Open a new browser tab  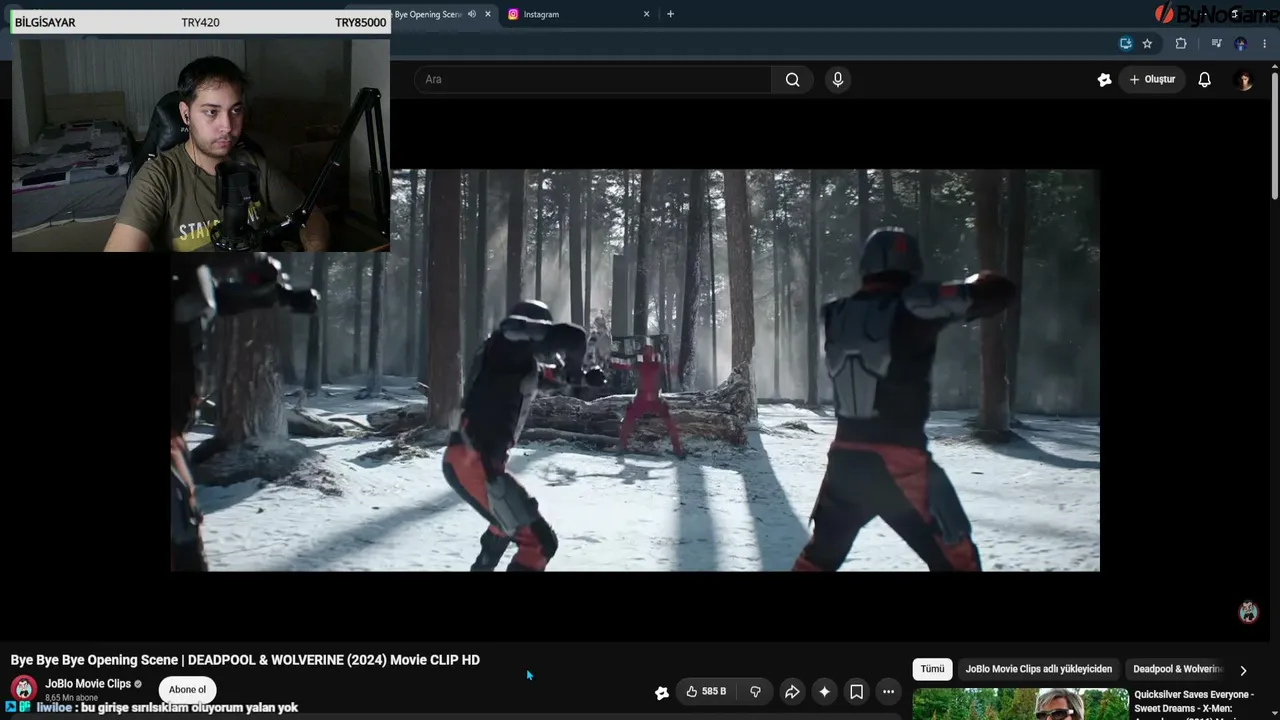(670, 14)
